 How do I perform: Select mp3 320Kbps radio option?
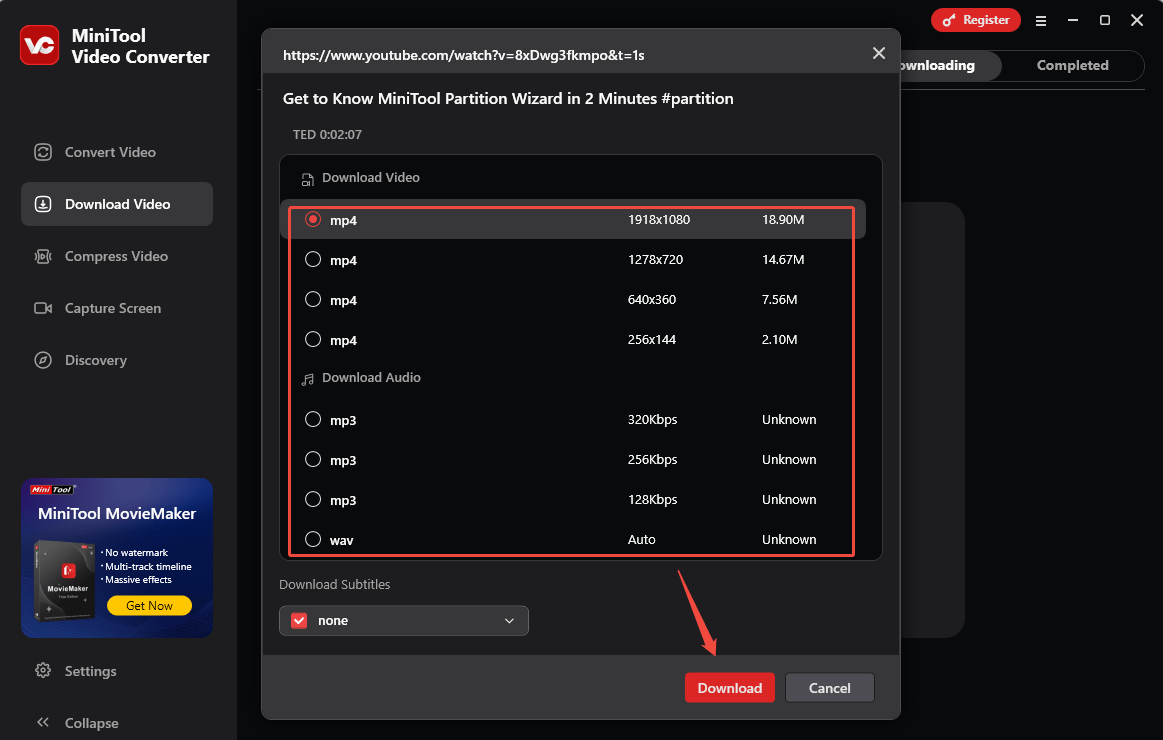tap(313, 420)
